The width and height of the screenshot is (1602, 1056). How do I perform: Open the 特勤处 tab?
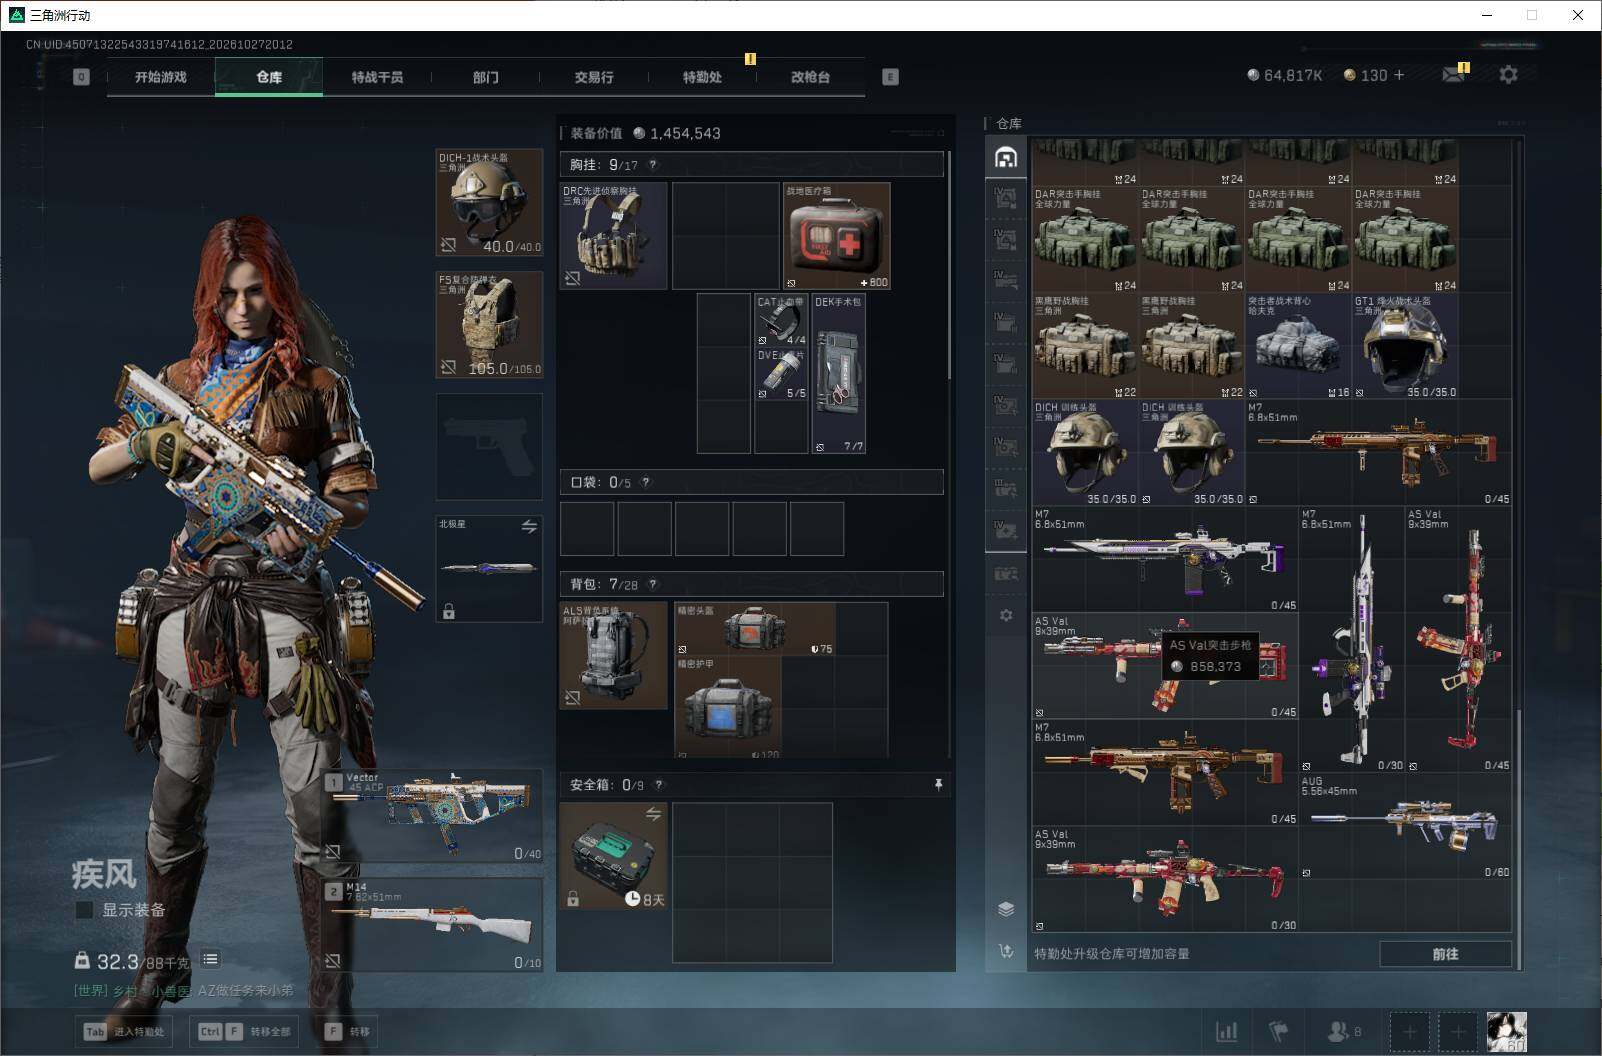point(702,77)
